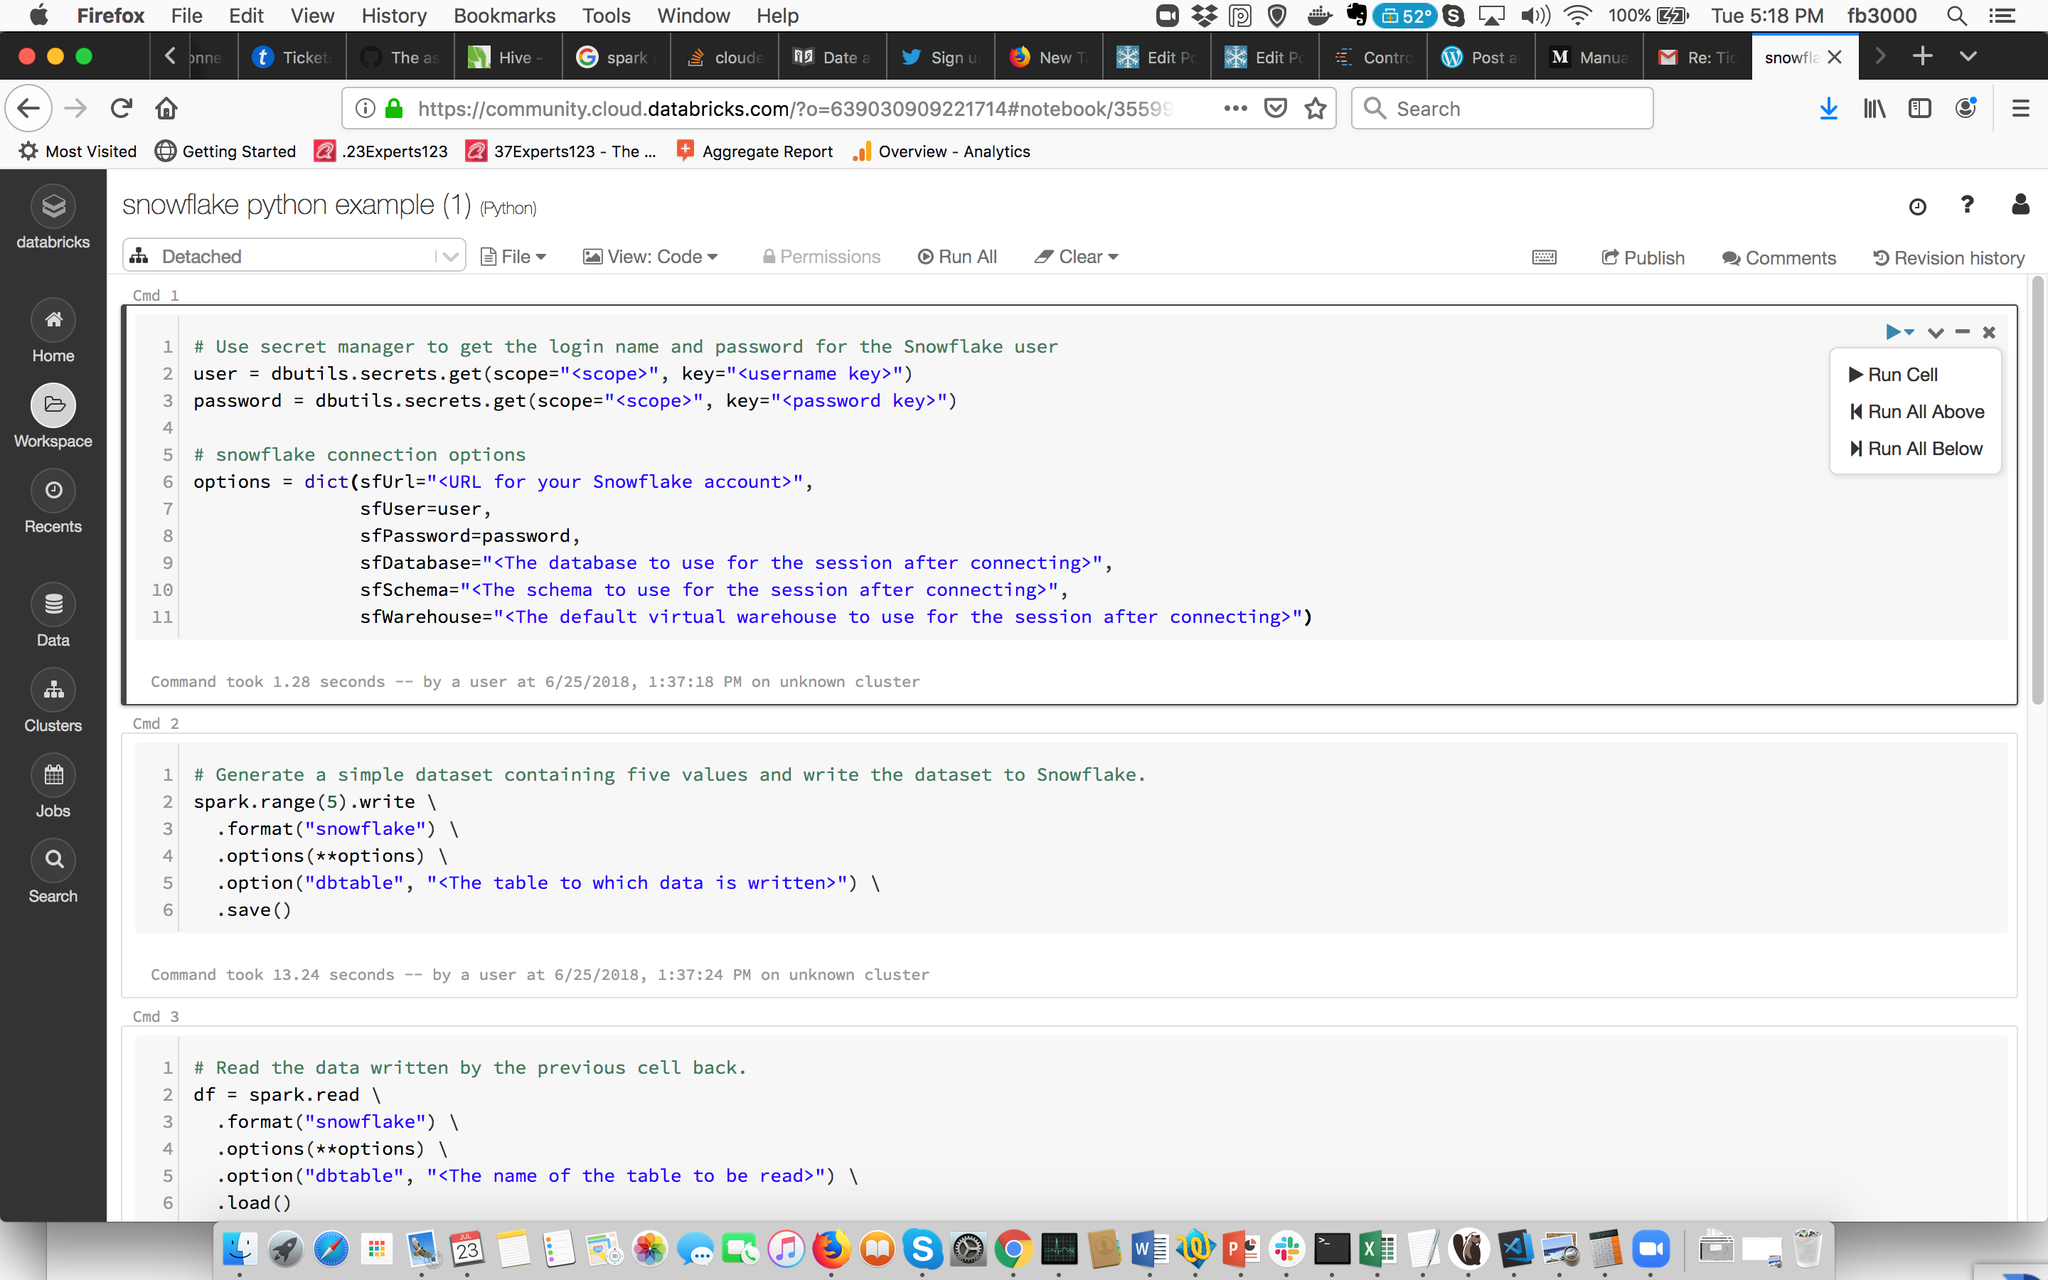Launch Skype from the Dock
2048x1280 pixels.
[x=922, y=1249]
